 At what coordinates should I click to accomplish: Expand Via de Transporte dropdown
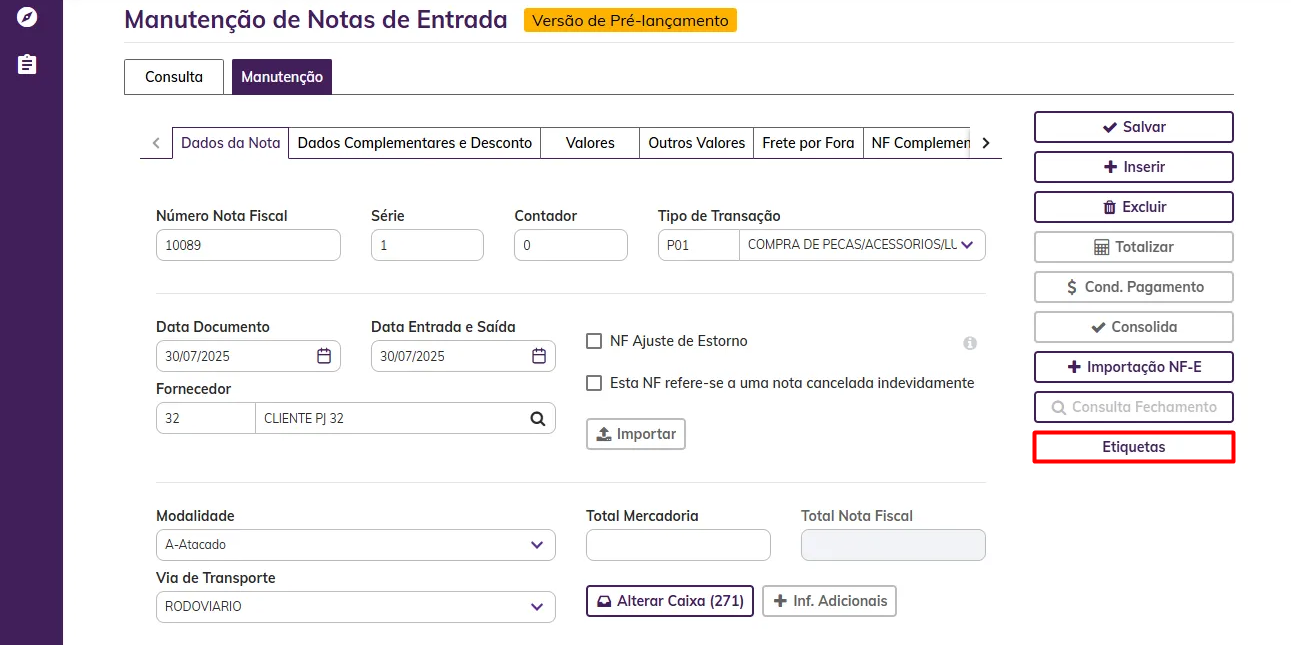(536, 606)
